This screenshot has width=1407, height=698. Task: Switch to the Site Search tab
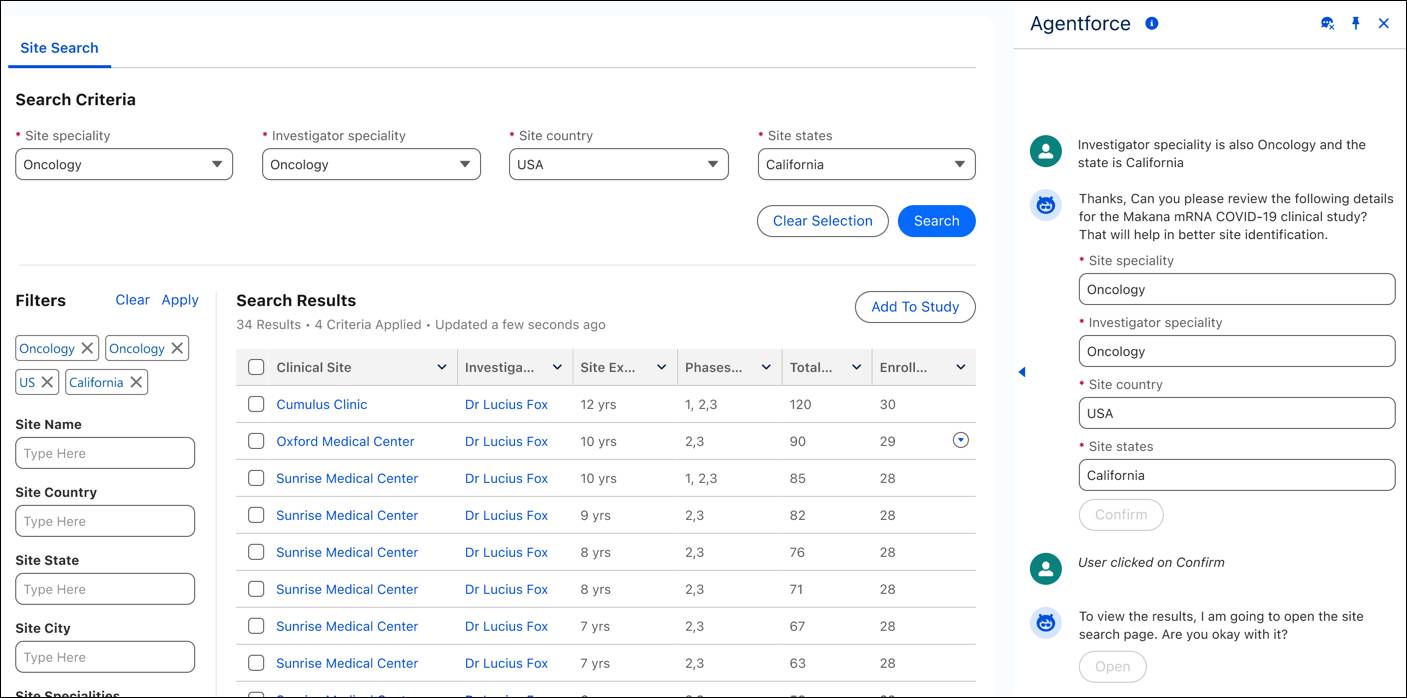point(58,47)
